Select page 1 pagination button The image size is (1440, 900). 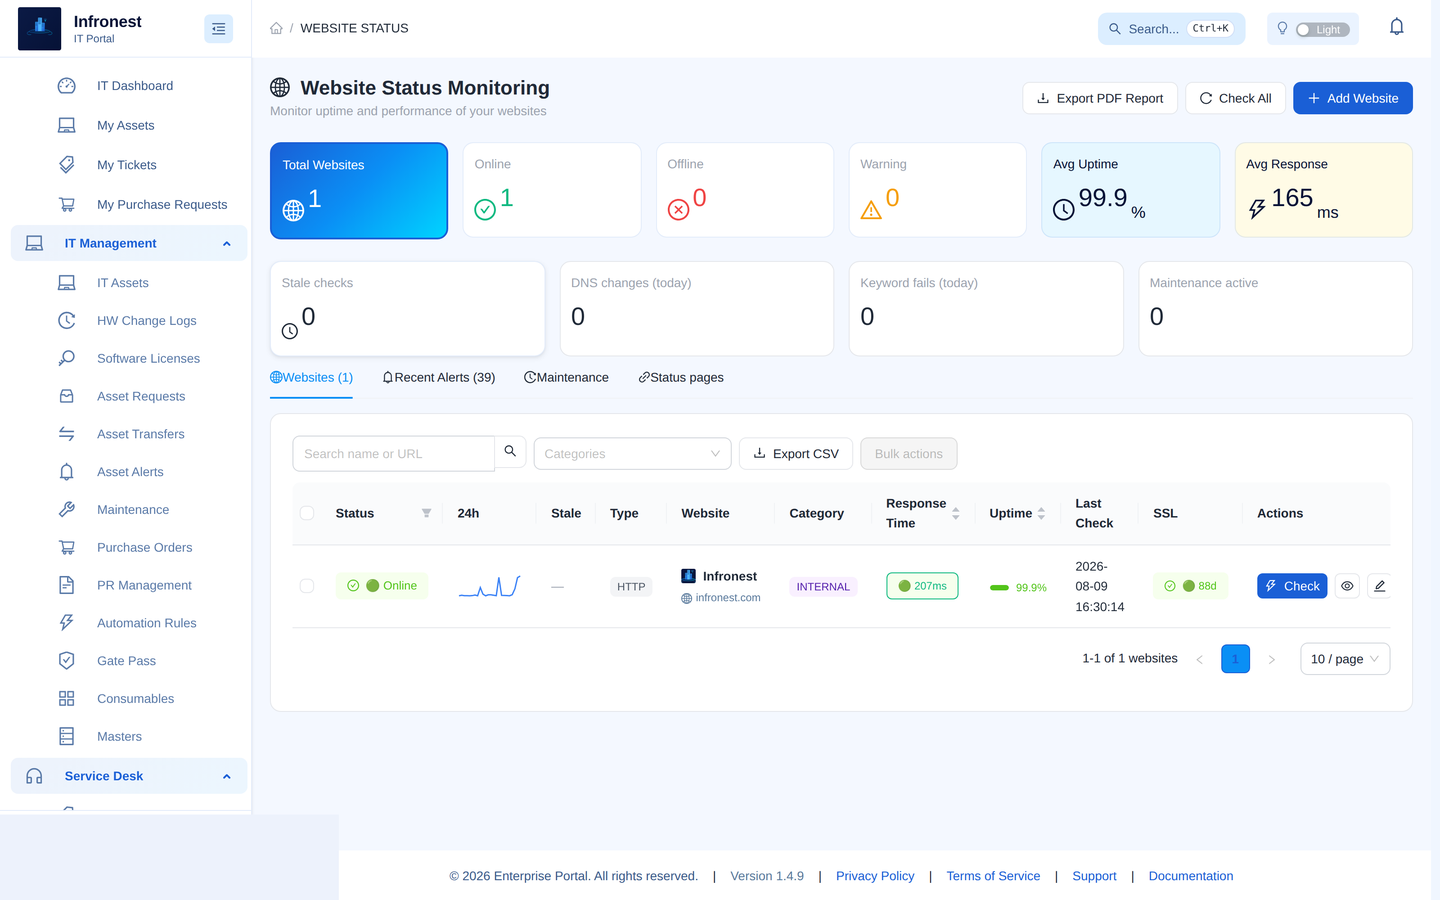pyautogui.click(x=1235, y=659)
